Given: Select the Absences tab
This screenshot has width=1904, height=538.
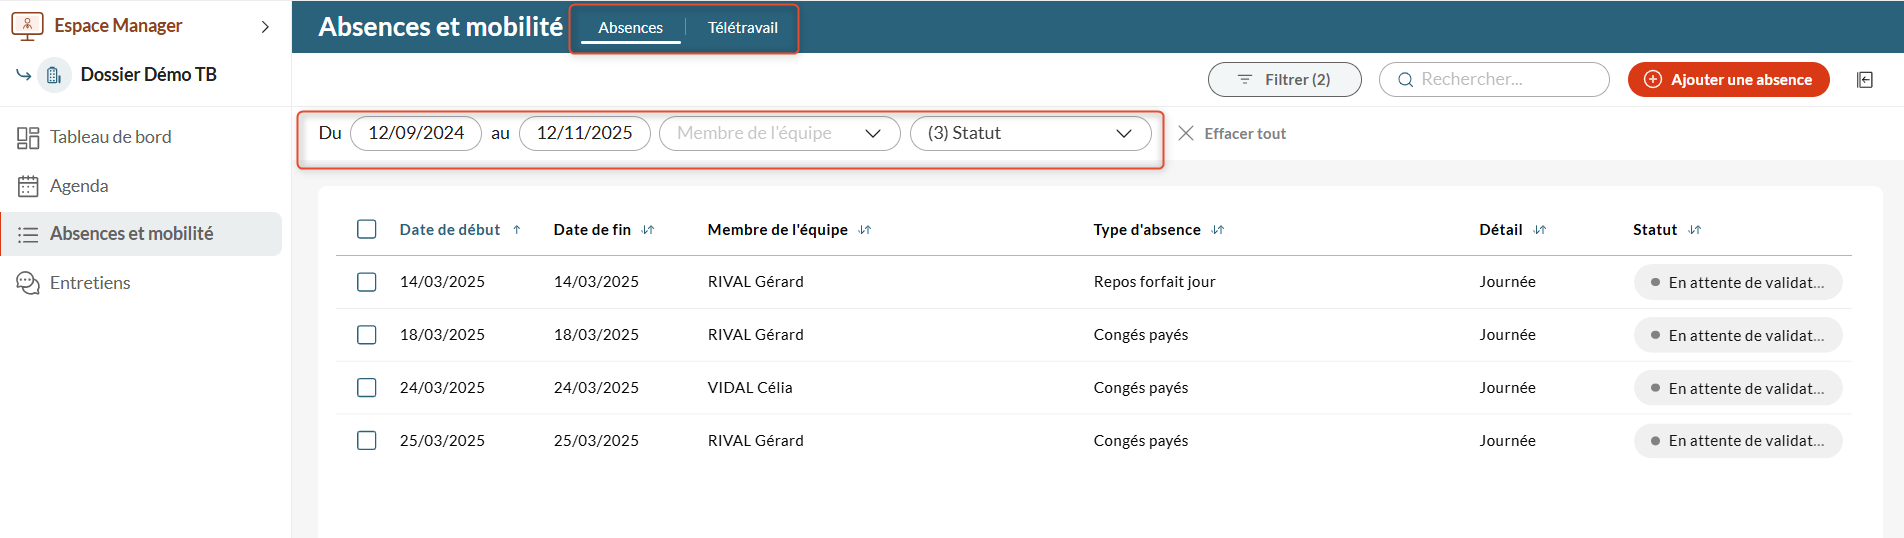Looking at the screenshot, I should click(x=630, y=28).
